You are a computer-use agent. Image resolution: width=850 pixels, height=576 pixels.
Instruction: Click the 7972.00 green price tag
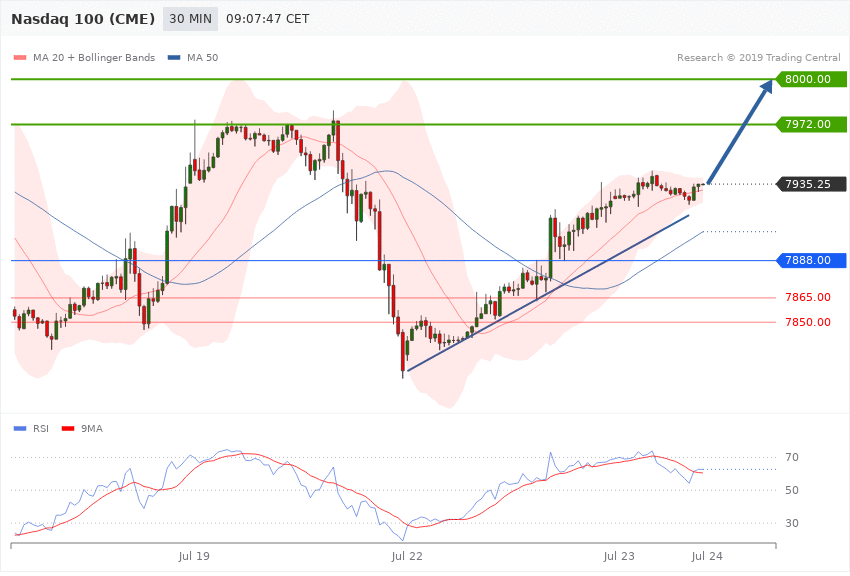coord(811,124)
